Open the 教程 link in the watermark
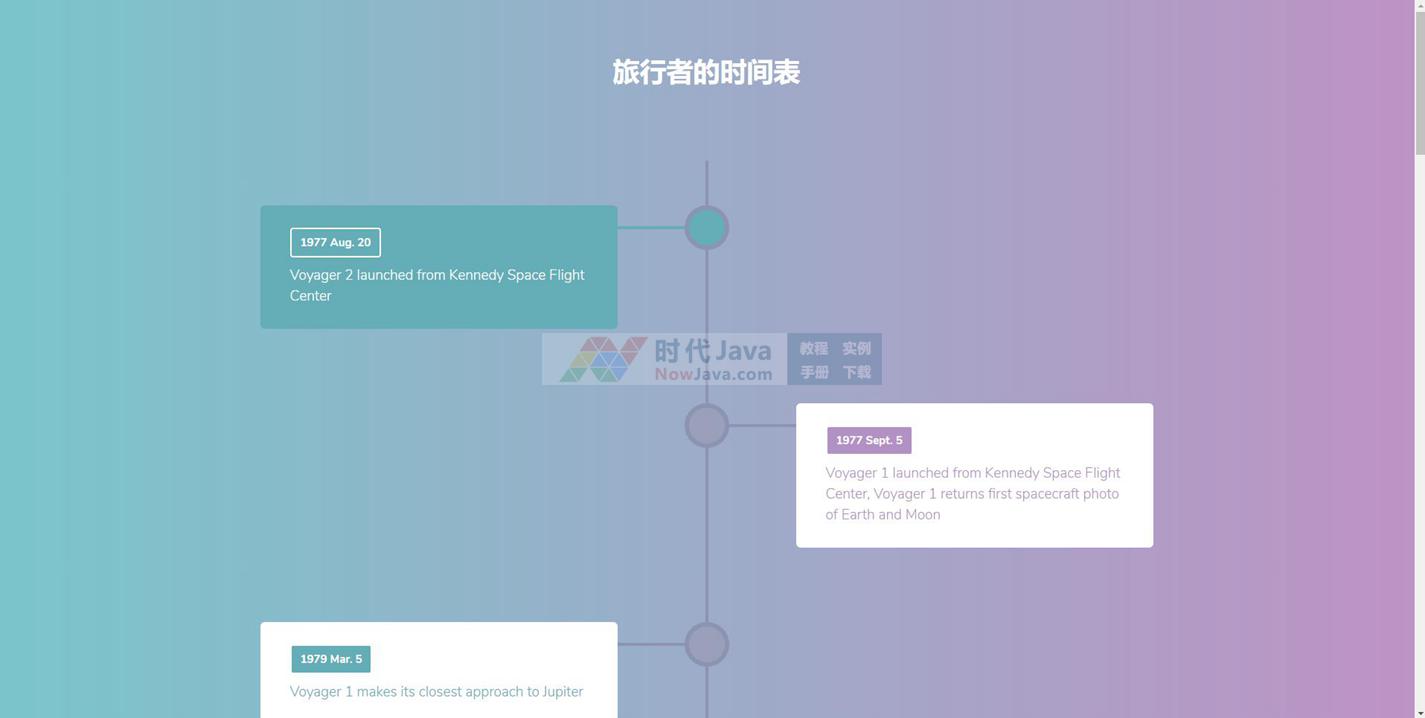Viewport: 1425px width, 718px height. [813, 348]
